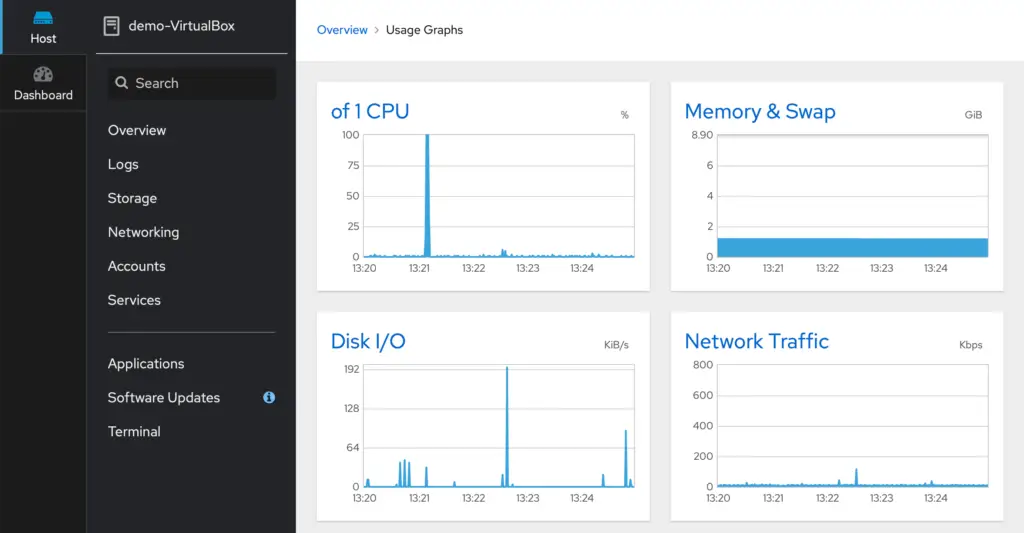Go to the Storage section

(133, 199)
